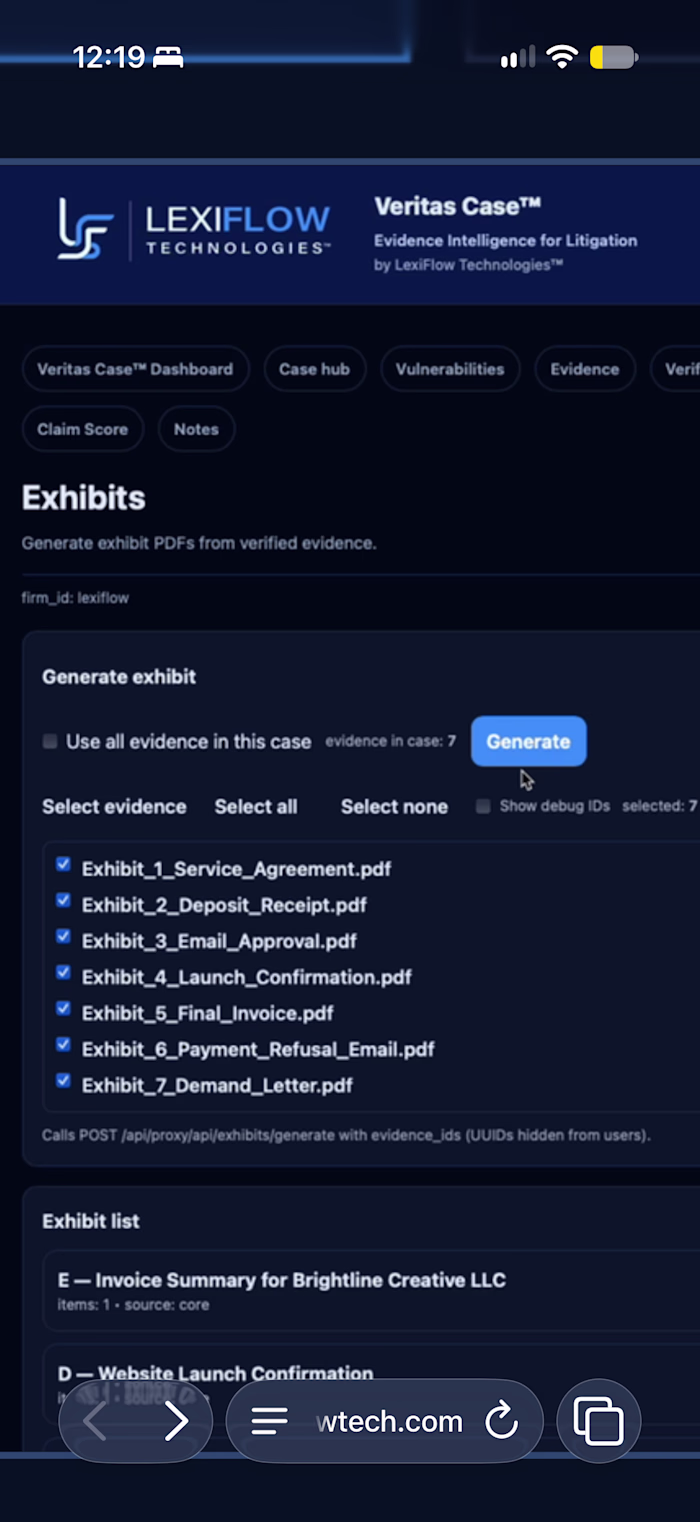Tap the battery status icon

(x=614, y=57)
